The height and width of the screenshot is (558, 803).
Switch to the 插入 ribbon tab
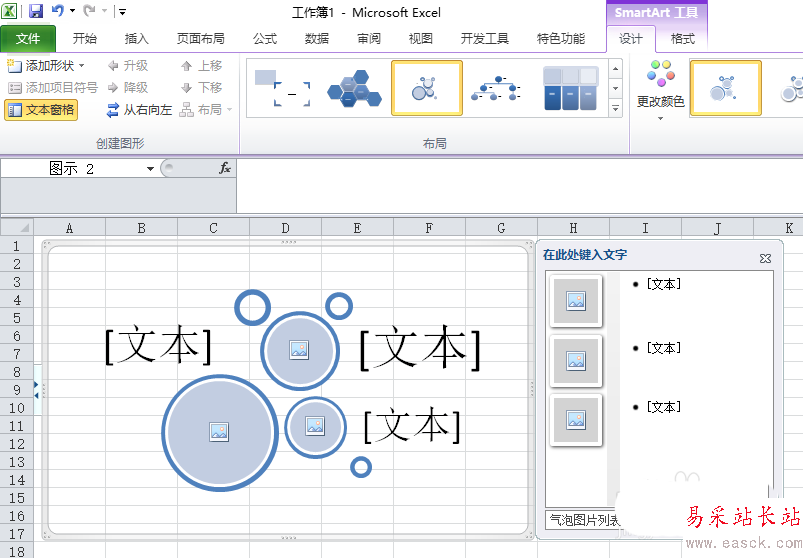pos(136,38)
